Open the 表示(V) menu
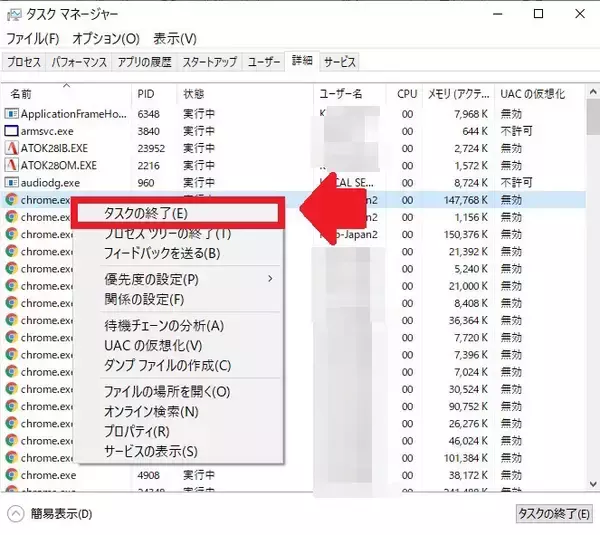The image size is (600, 535). 175,38
